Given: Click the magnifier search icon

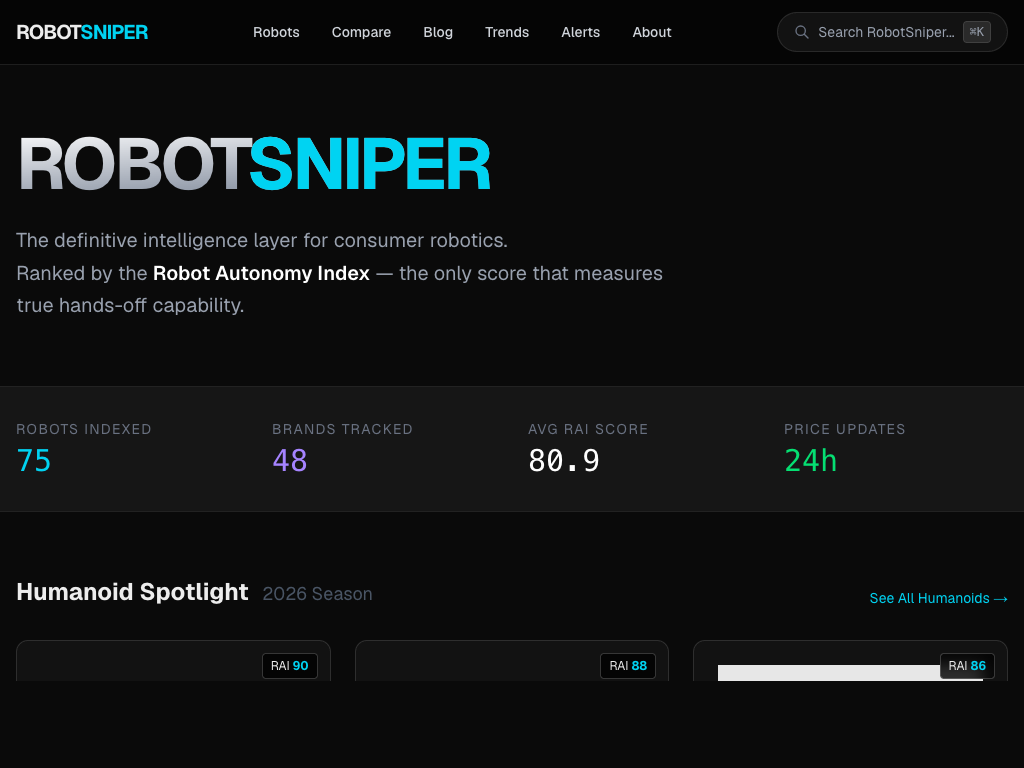Looking at the screenshot, I should coord(801,32).
